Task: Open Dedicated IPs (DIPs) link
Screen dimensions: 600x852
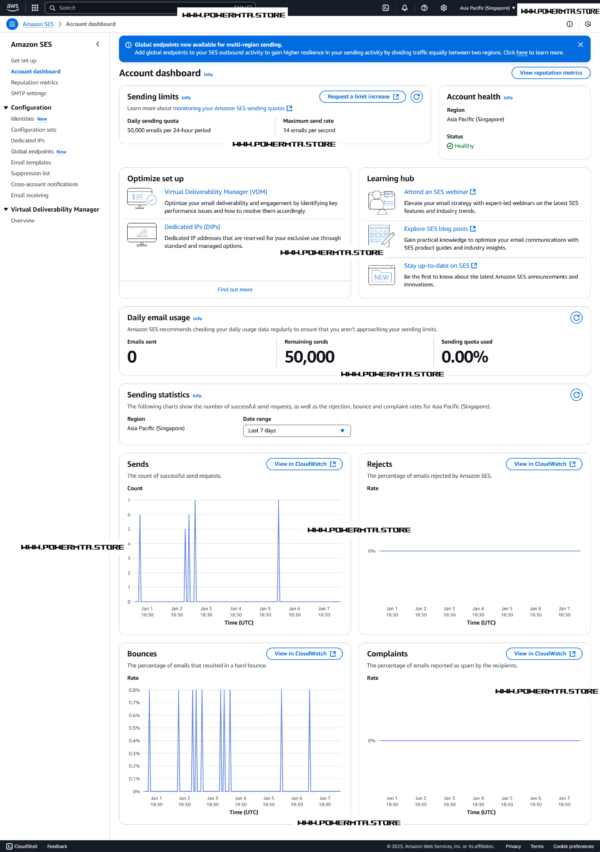Action: 192,227
